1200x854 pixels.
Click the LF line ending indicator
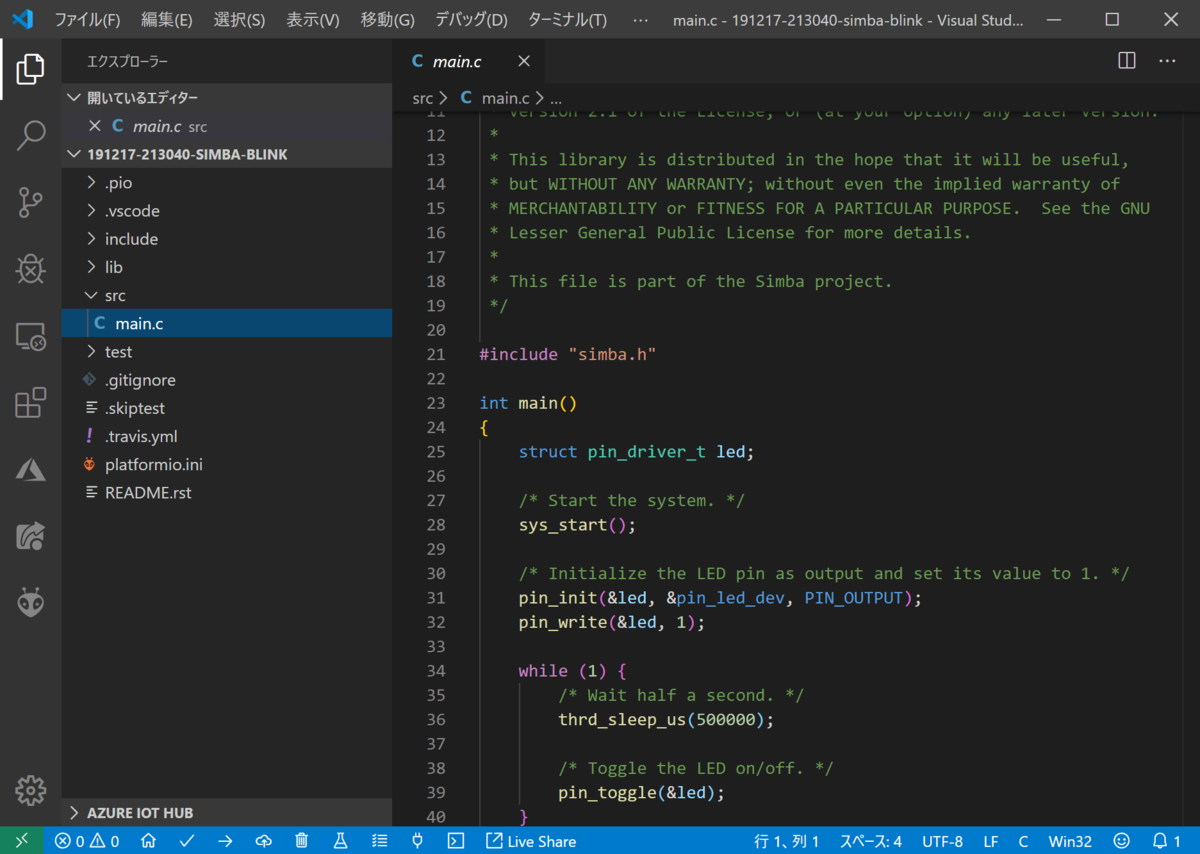[x=991, y=841]
